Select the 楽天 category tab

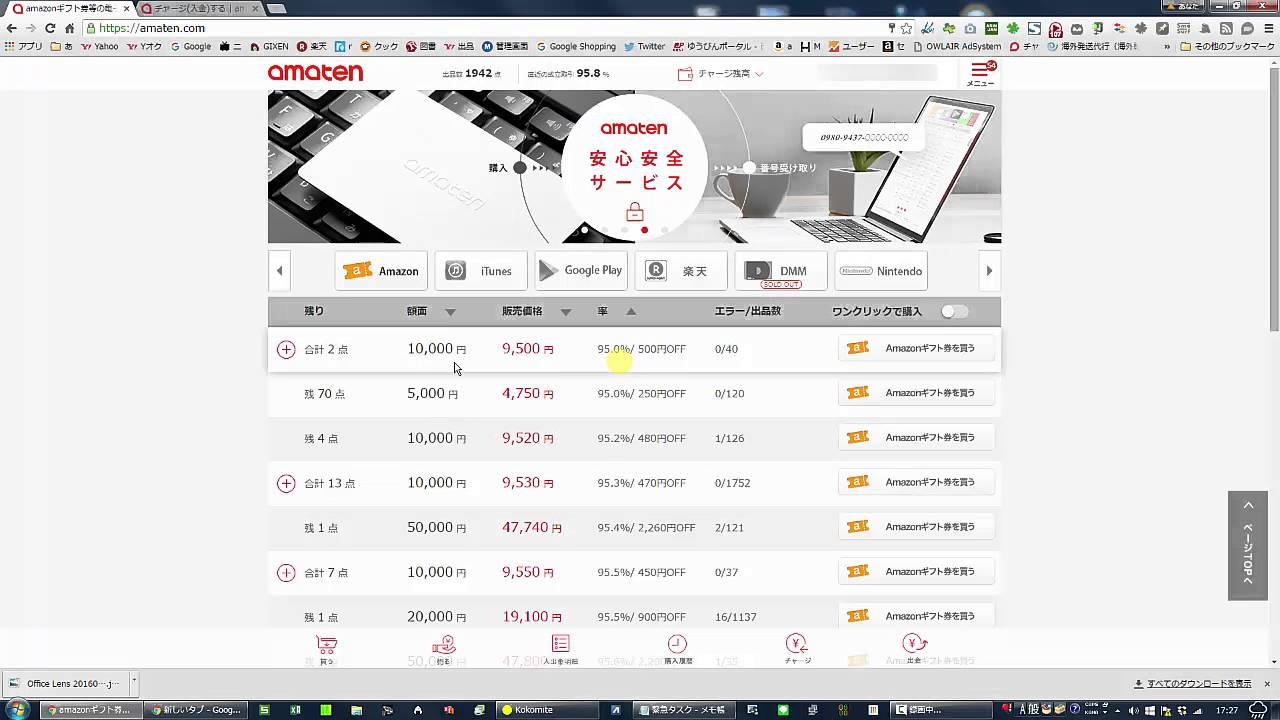[681, 271]
